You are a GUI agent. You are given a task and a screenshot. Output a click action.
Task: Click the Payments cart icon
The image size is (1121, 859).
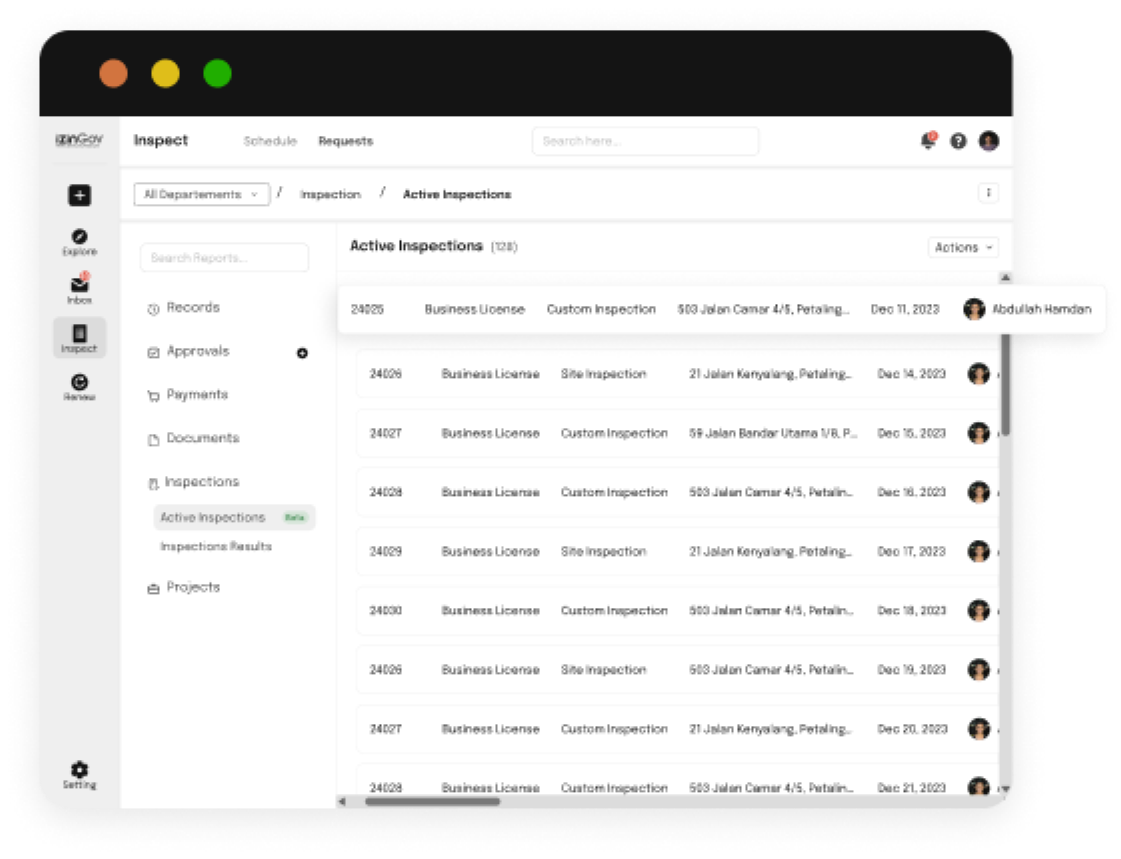153,396
